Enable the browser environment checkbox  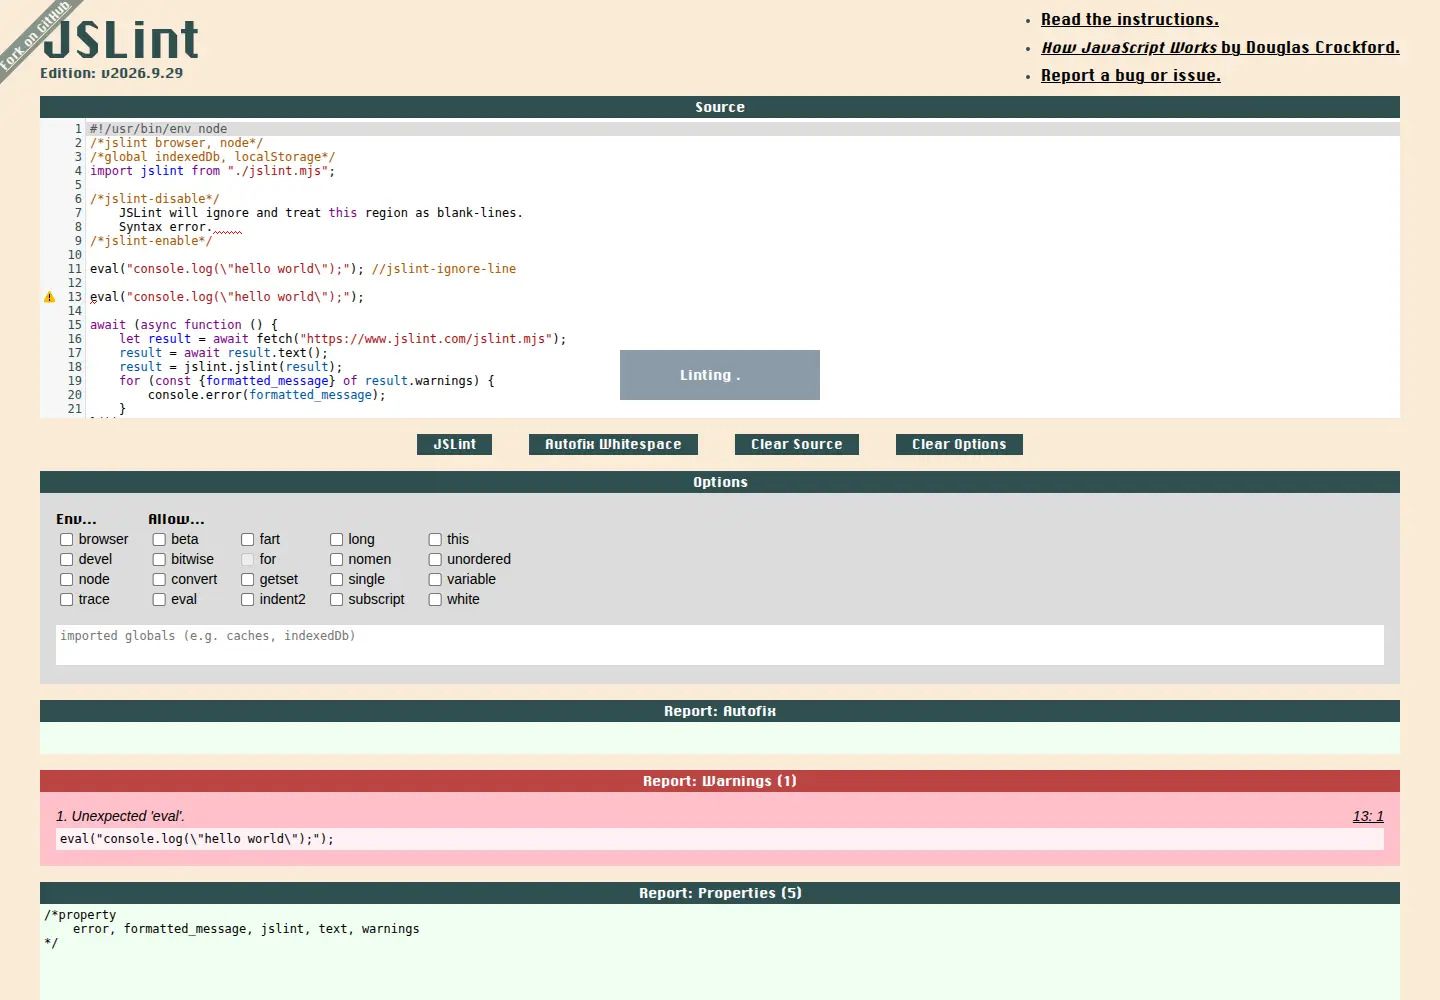67,540
